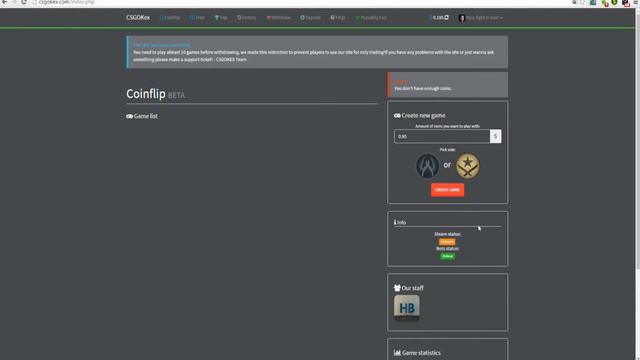Open the Chrome menu hamburger icon
Image resolution: width=640 pixels, height=360 pixels.
636,2
